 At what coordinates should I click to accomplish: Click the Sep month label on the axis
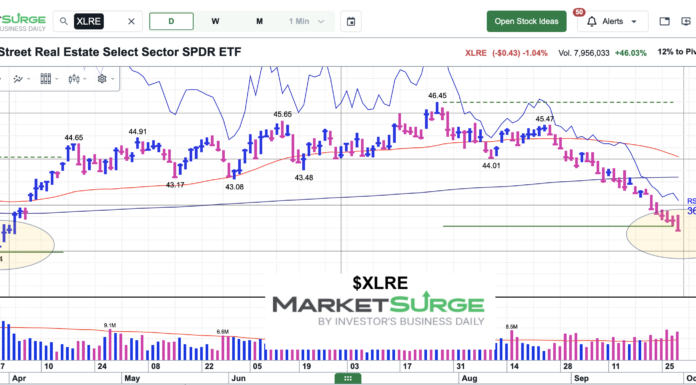click(581, 379)
